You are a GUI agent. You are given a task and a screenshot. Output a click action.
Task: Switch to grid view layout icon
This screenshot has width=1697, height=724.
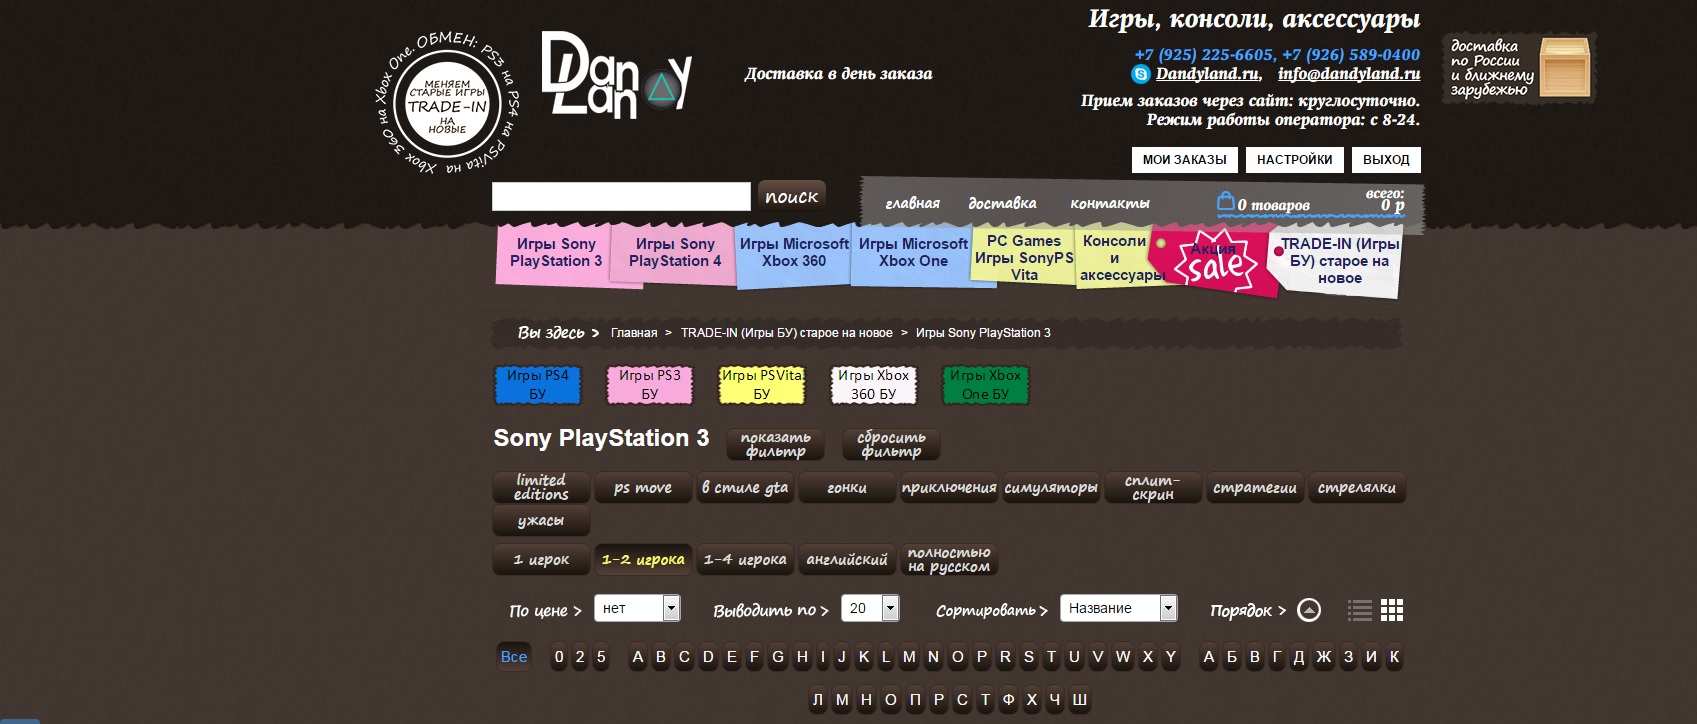point(1392,610)
